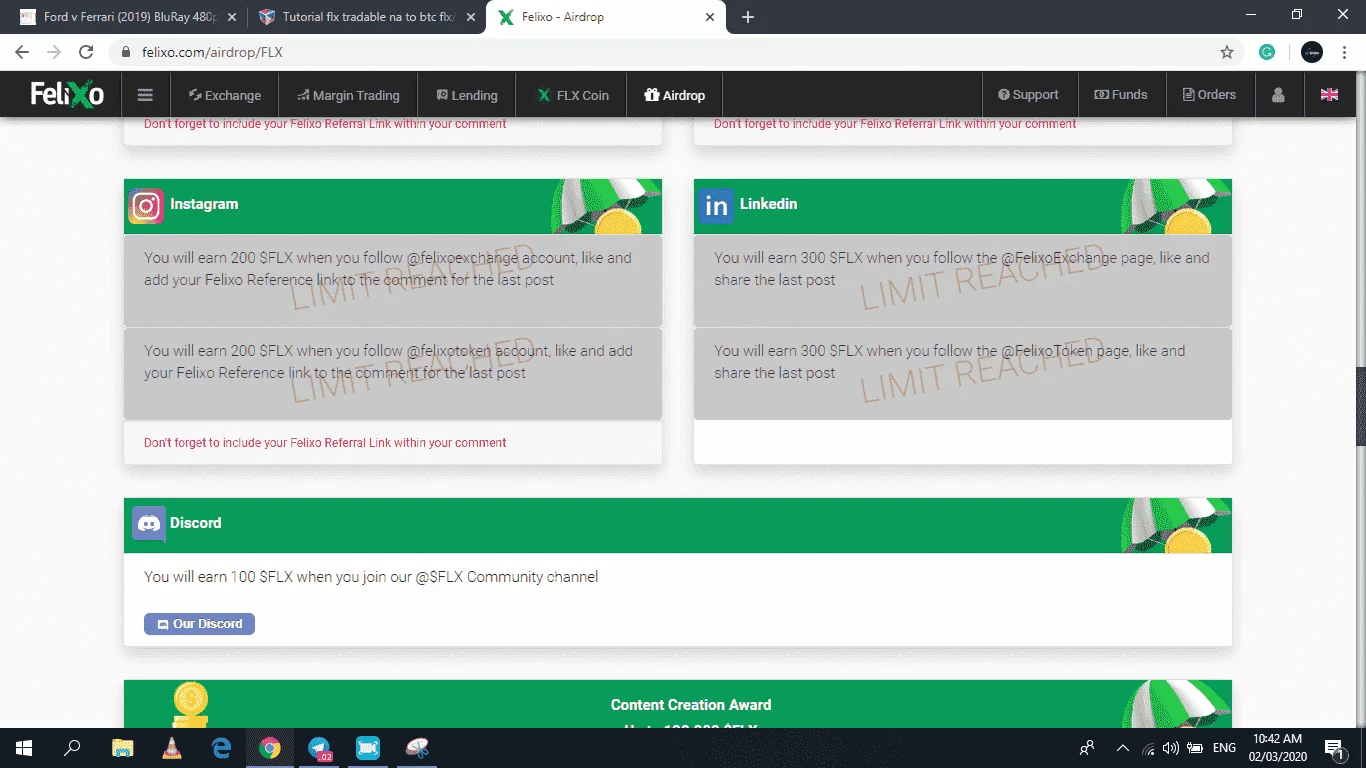Click the page vertical scrollbar thumb
The width and height of the screenshot is (1366, 768).
click(x=1360, y=406)
